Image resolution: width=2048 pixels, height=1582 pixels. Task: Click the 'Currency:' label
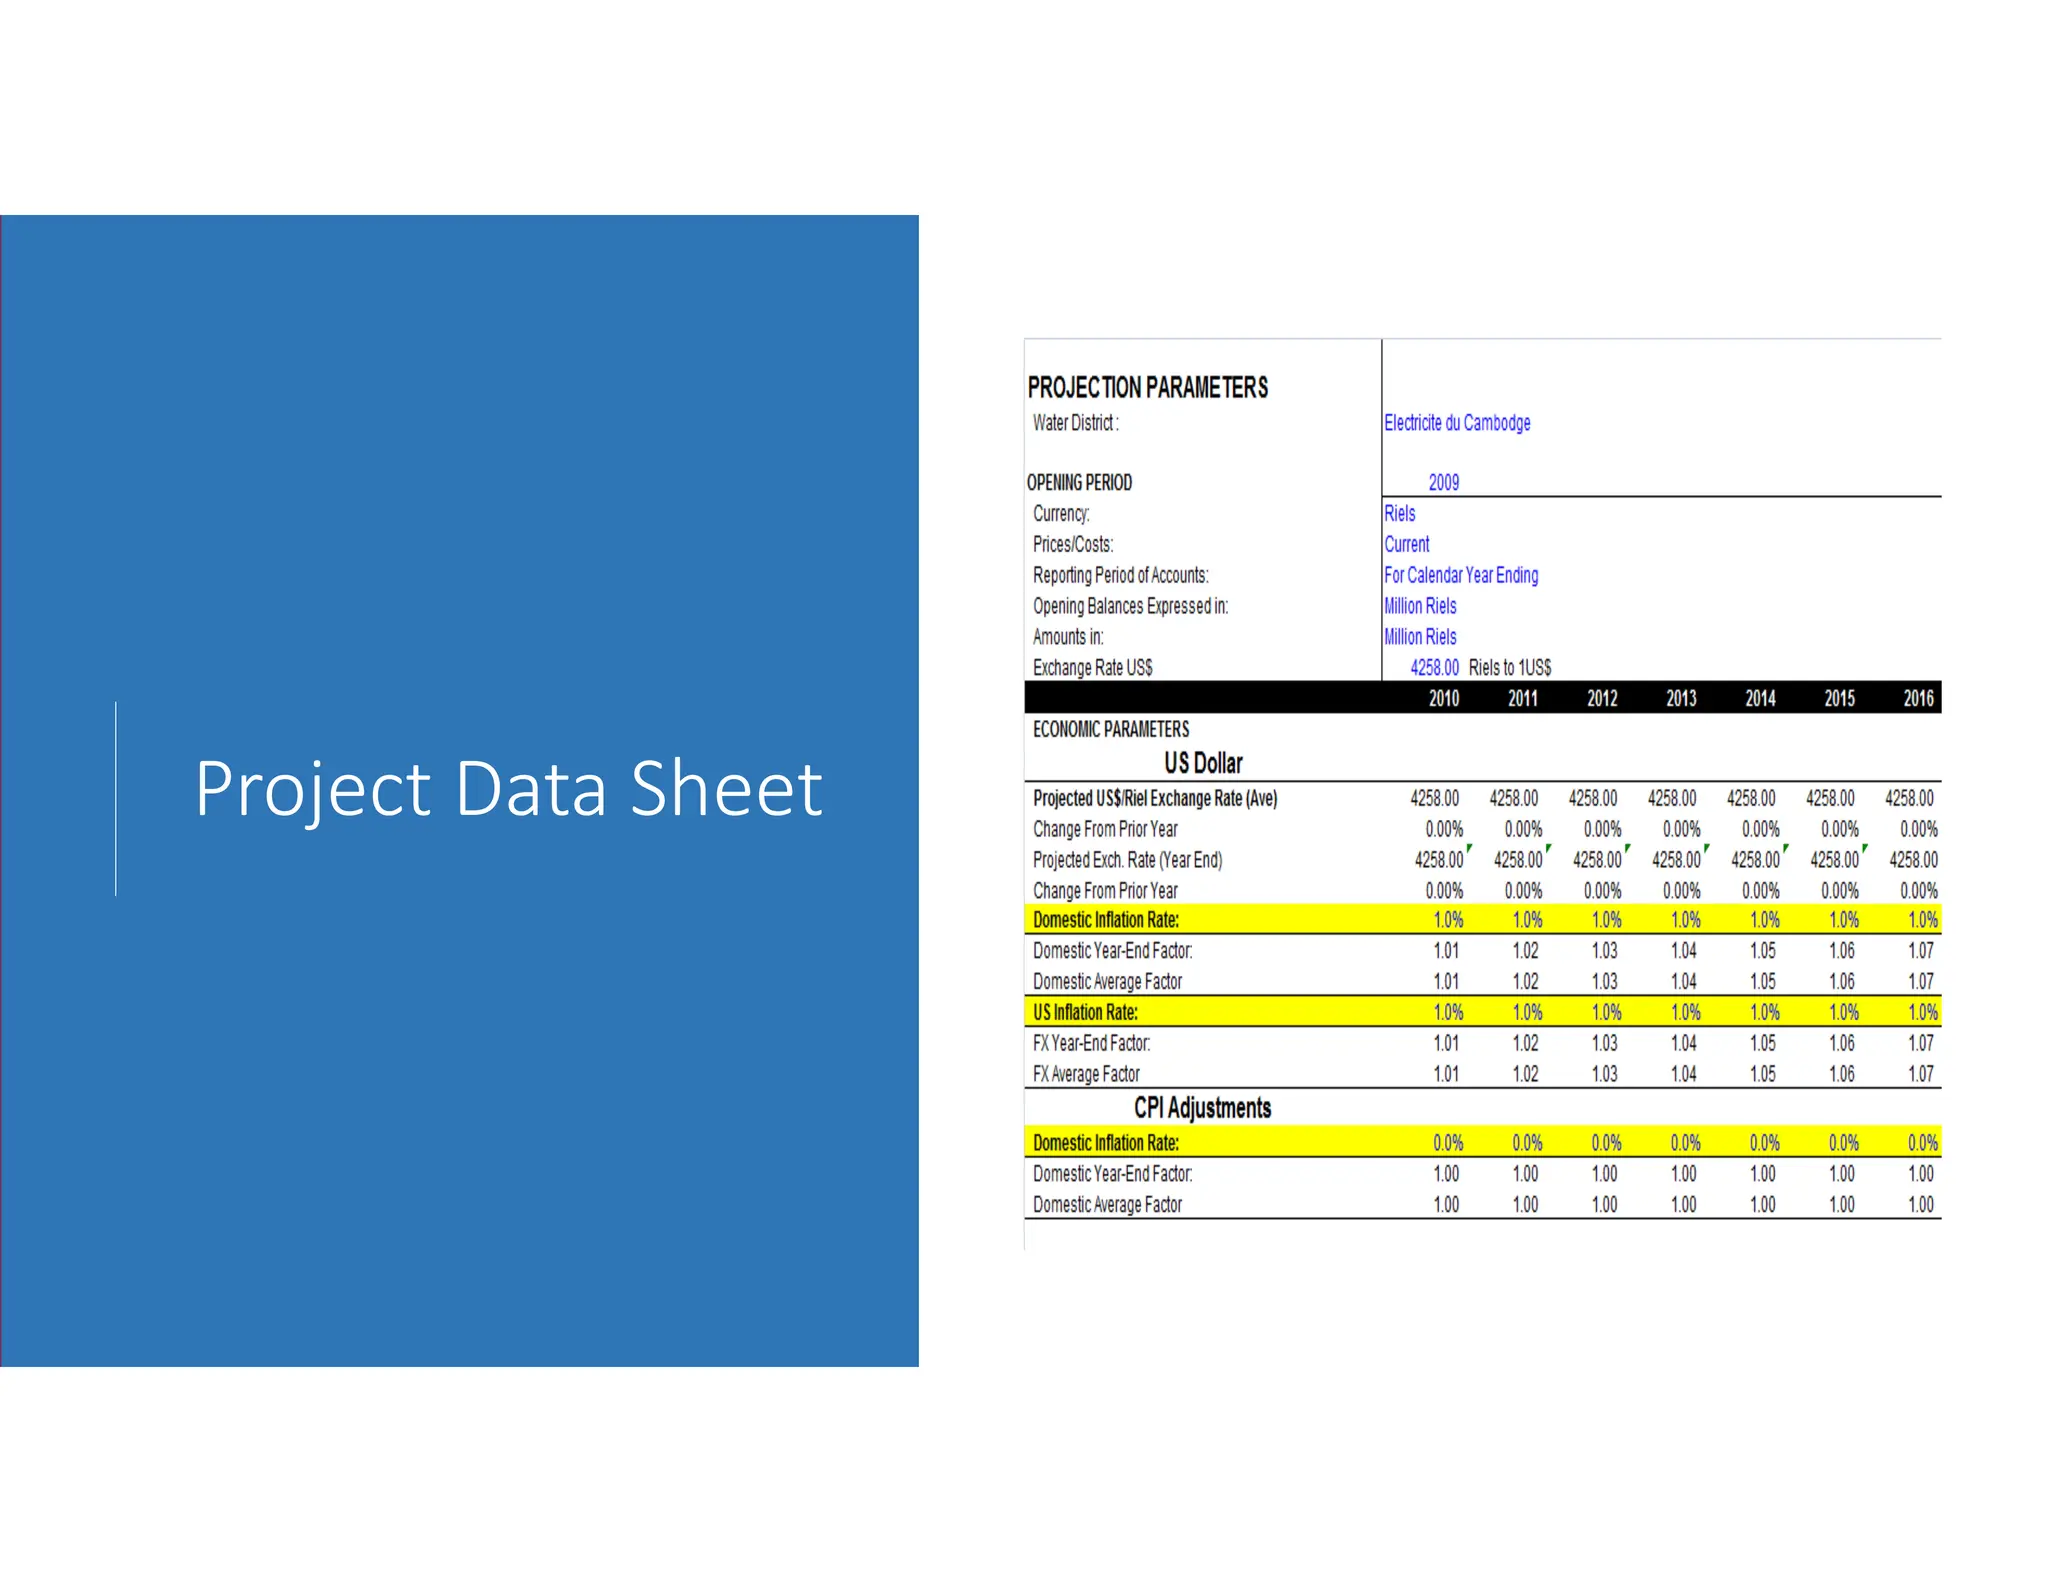[x=1061, y=514]
